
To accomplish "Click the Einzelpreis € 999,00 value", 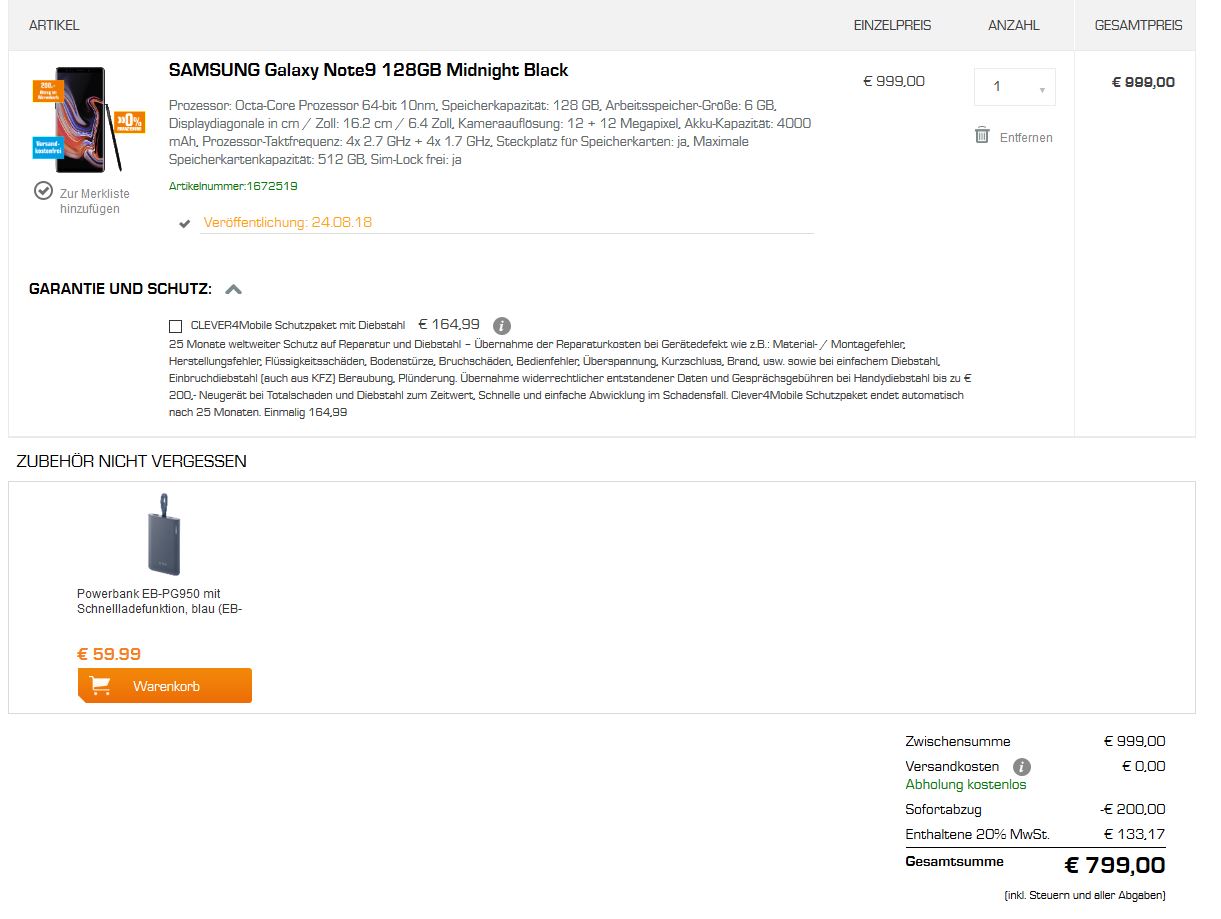I will [894, 81].
